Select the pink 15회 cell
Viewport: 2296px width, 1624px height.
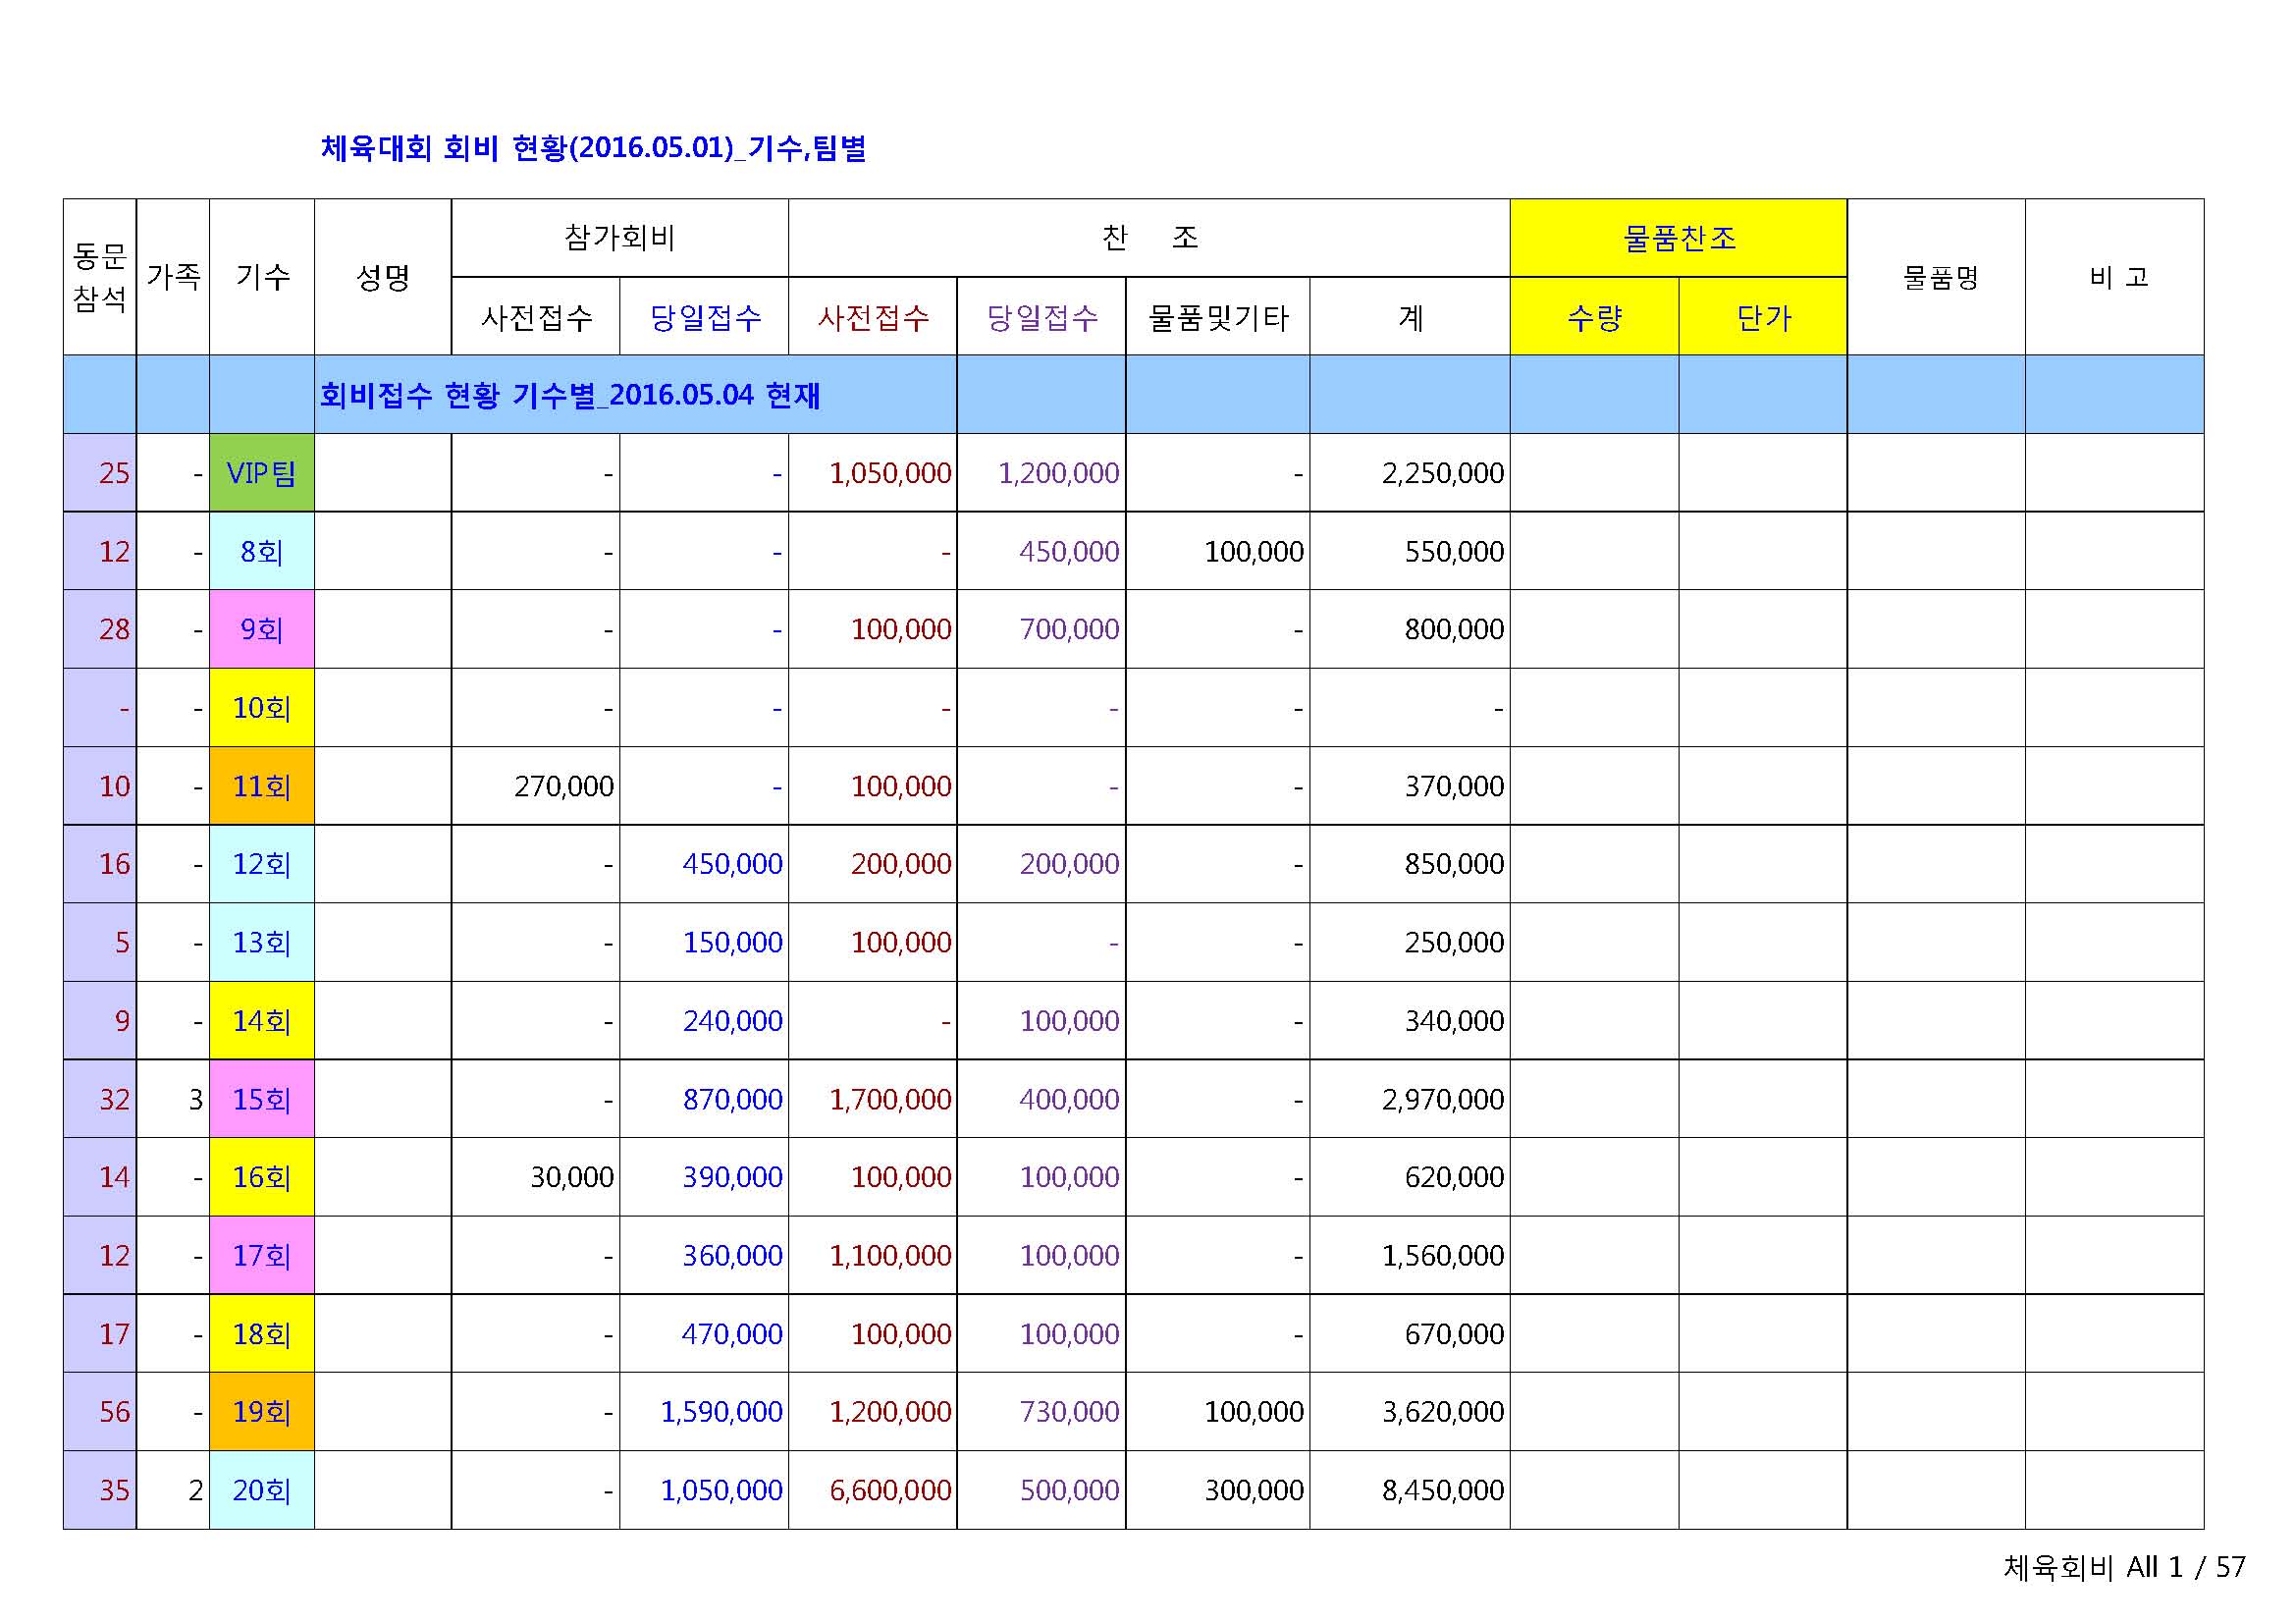pyautogui.click(x=262, y=1099)
